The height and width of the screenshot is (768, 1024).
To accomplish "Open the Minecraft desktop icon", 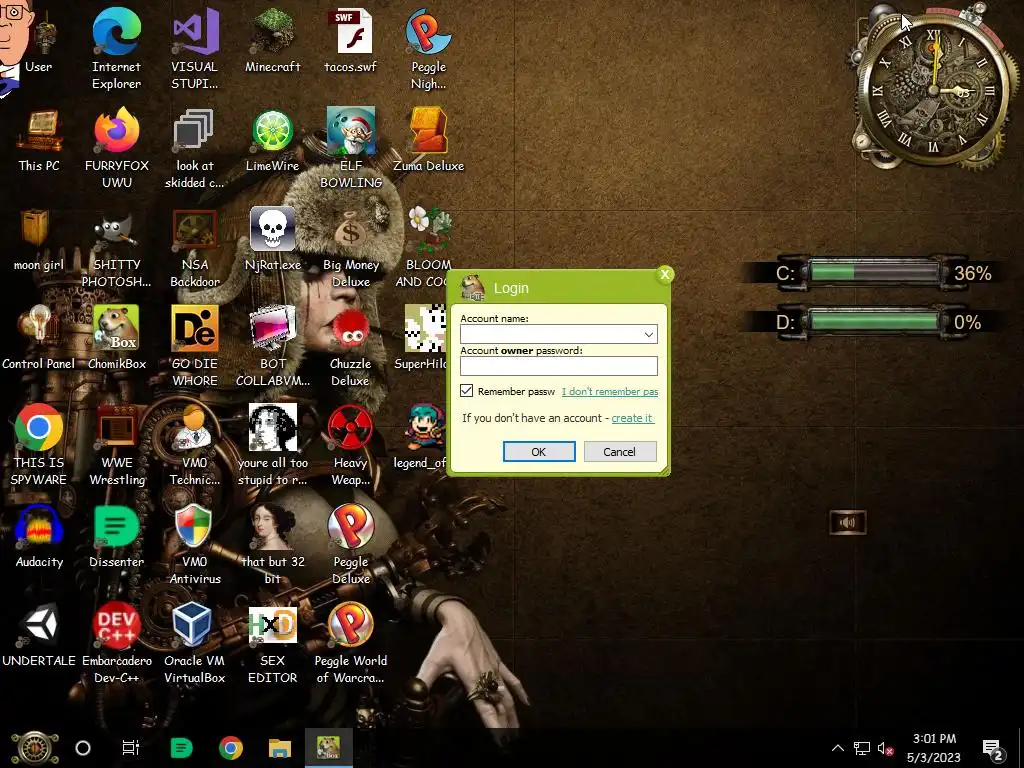I will [x=272, y=39].
